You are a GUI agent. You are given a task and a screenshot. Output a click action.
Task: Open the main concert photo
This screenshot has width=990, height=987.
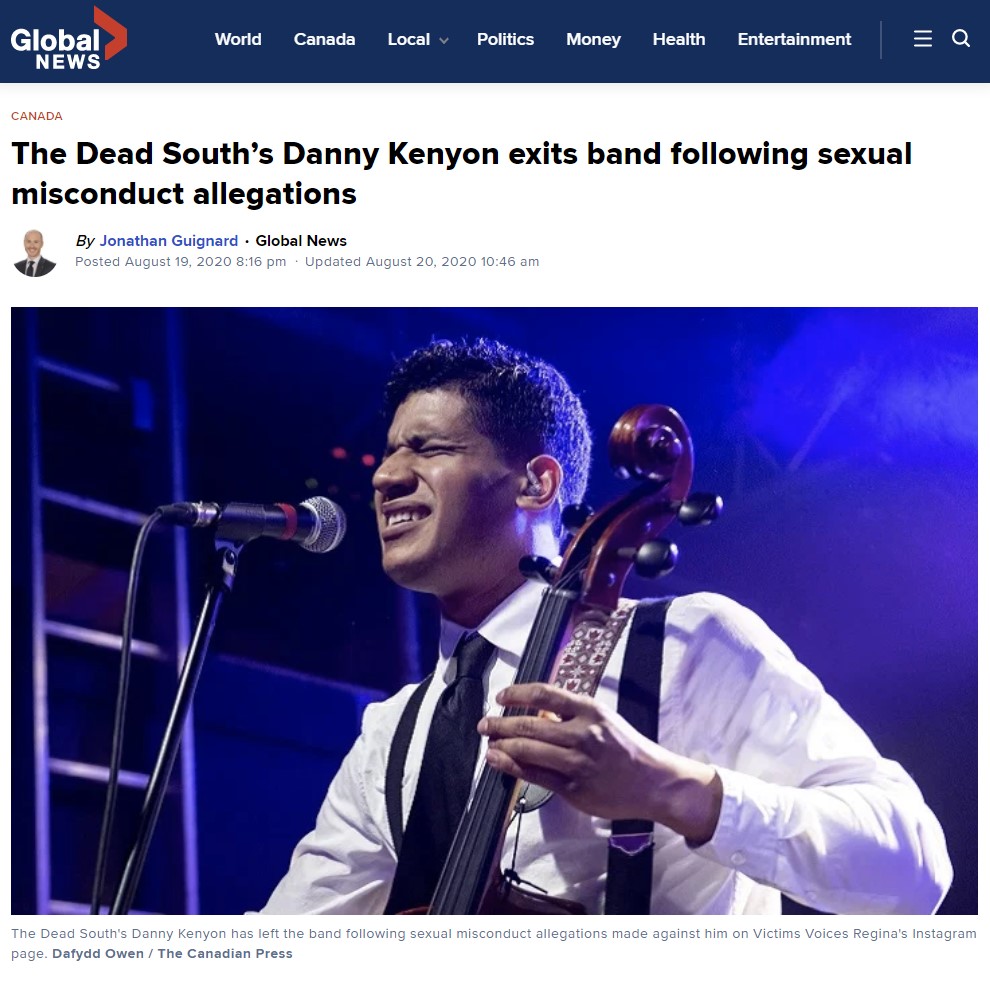click(x=494, y=611)
